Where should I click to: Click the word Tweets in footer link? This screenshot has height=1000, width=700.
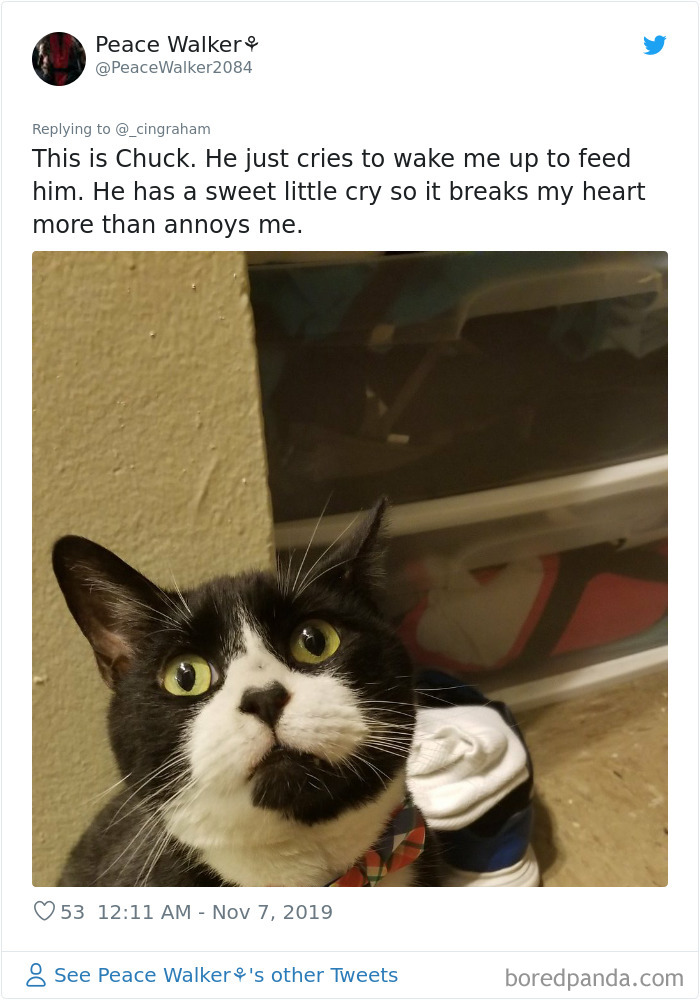[364, 975]
